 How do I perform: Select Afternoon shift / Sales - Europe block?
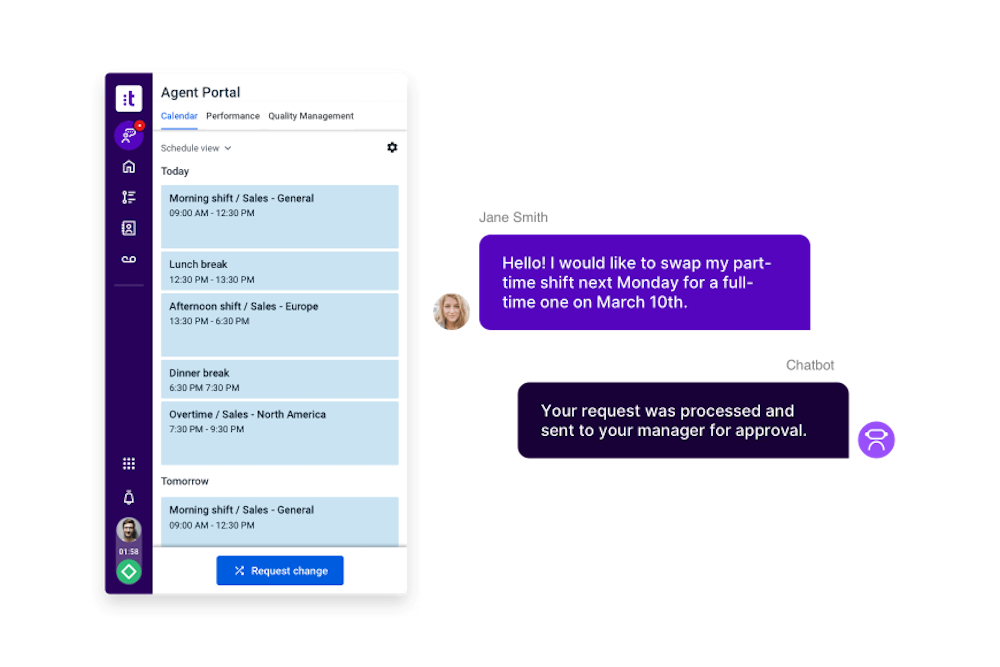280,325
